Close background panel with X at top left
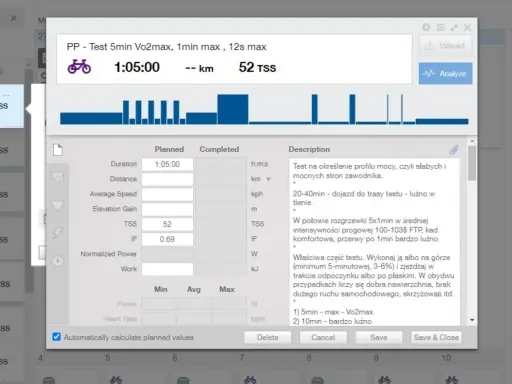The image size is (512, 384). 14,18
